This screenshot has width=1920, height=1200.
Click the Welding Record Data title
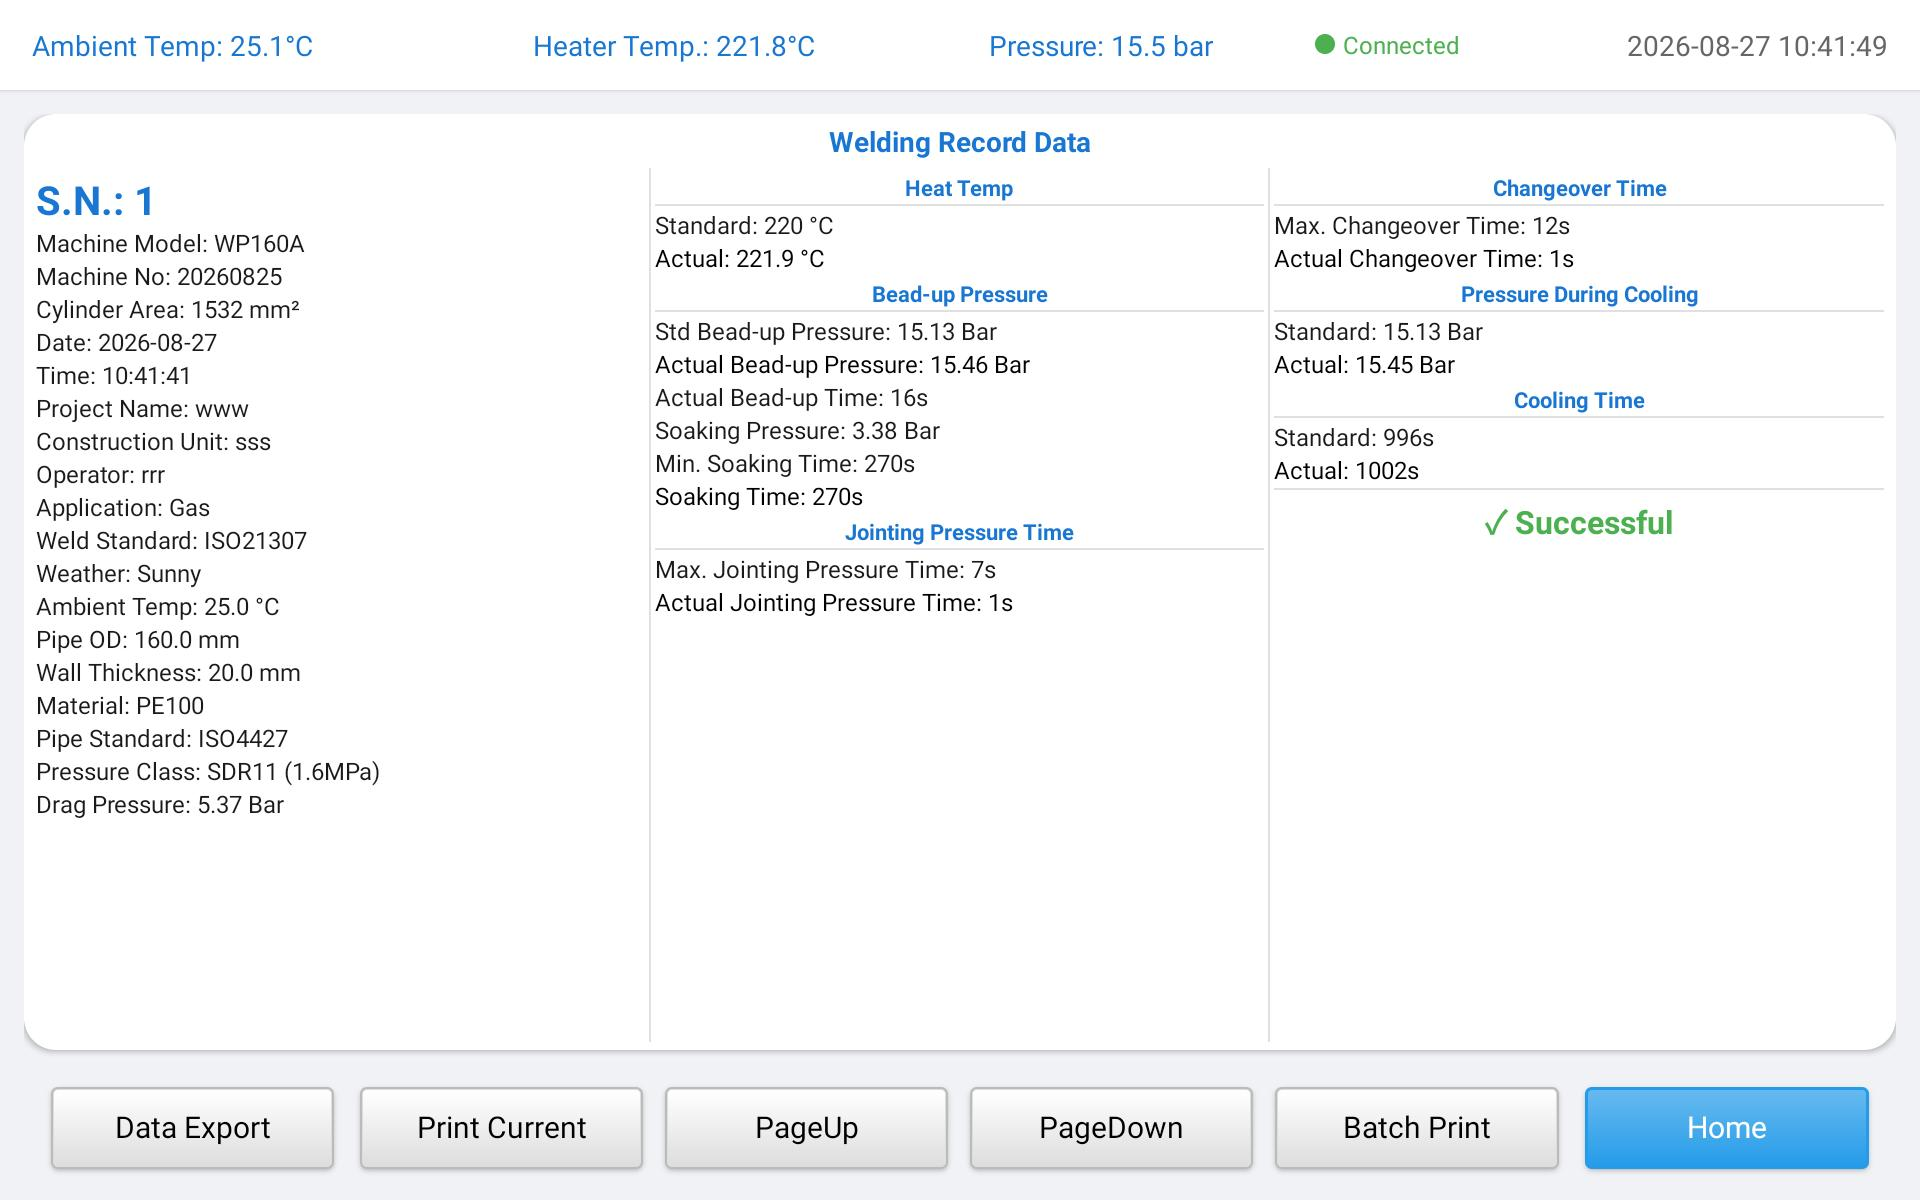pos(959,143)
